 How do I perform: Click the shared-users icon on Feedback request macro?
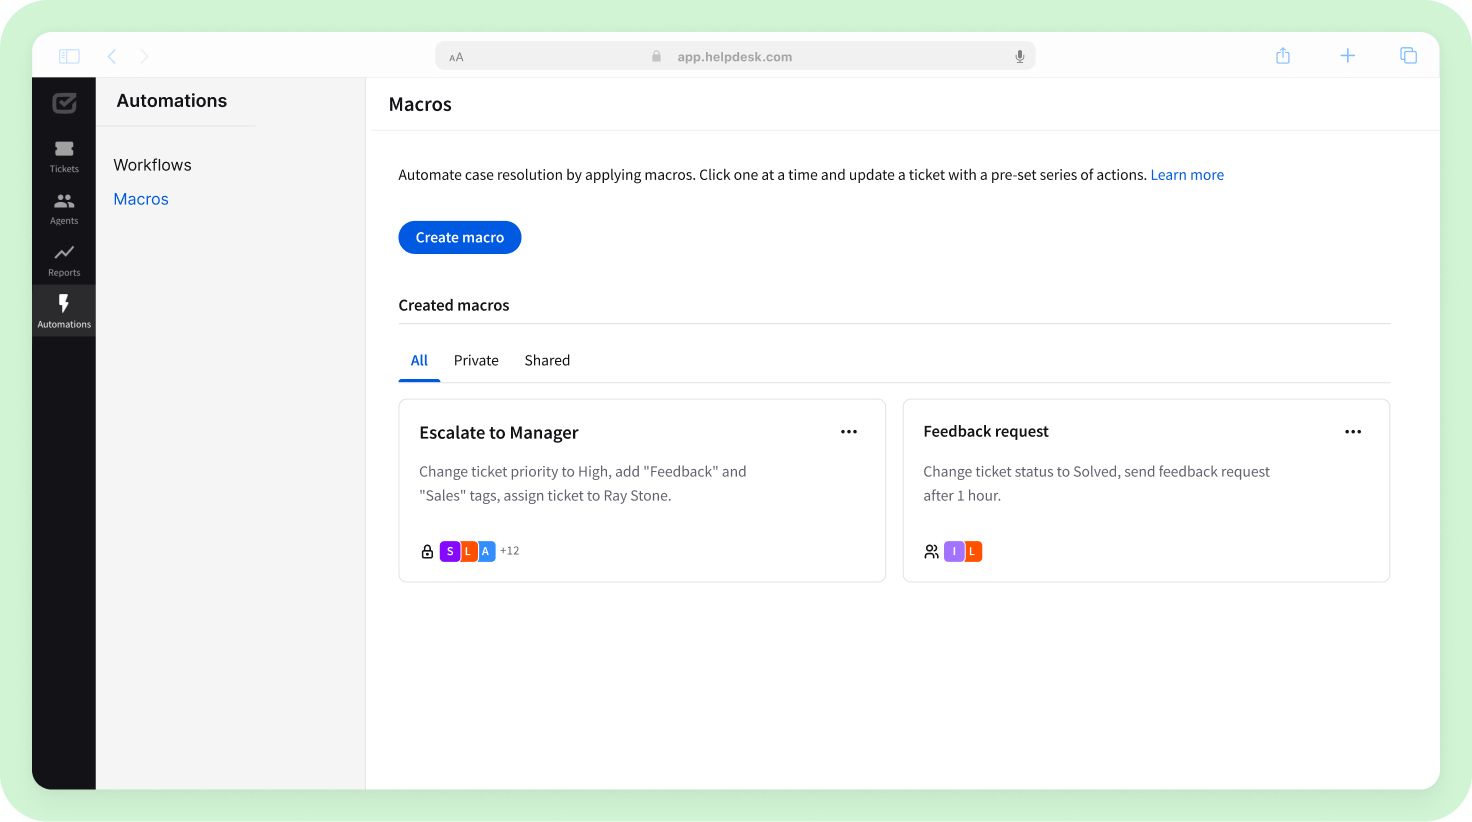click(x=931, y=551)
